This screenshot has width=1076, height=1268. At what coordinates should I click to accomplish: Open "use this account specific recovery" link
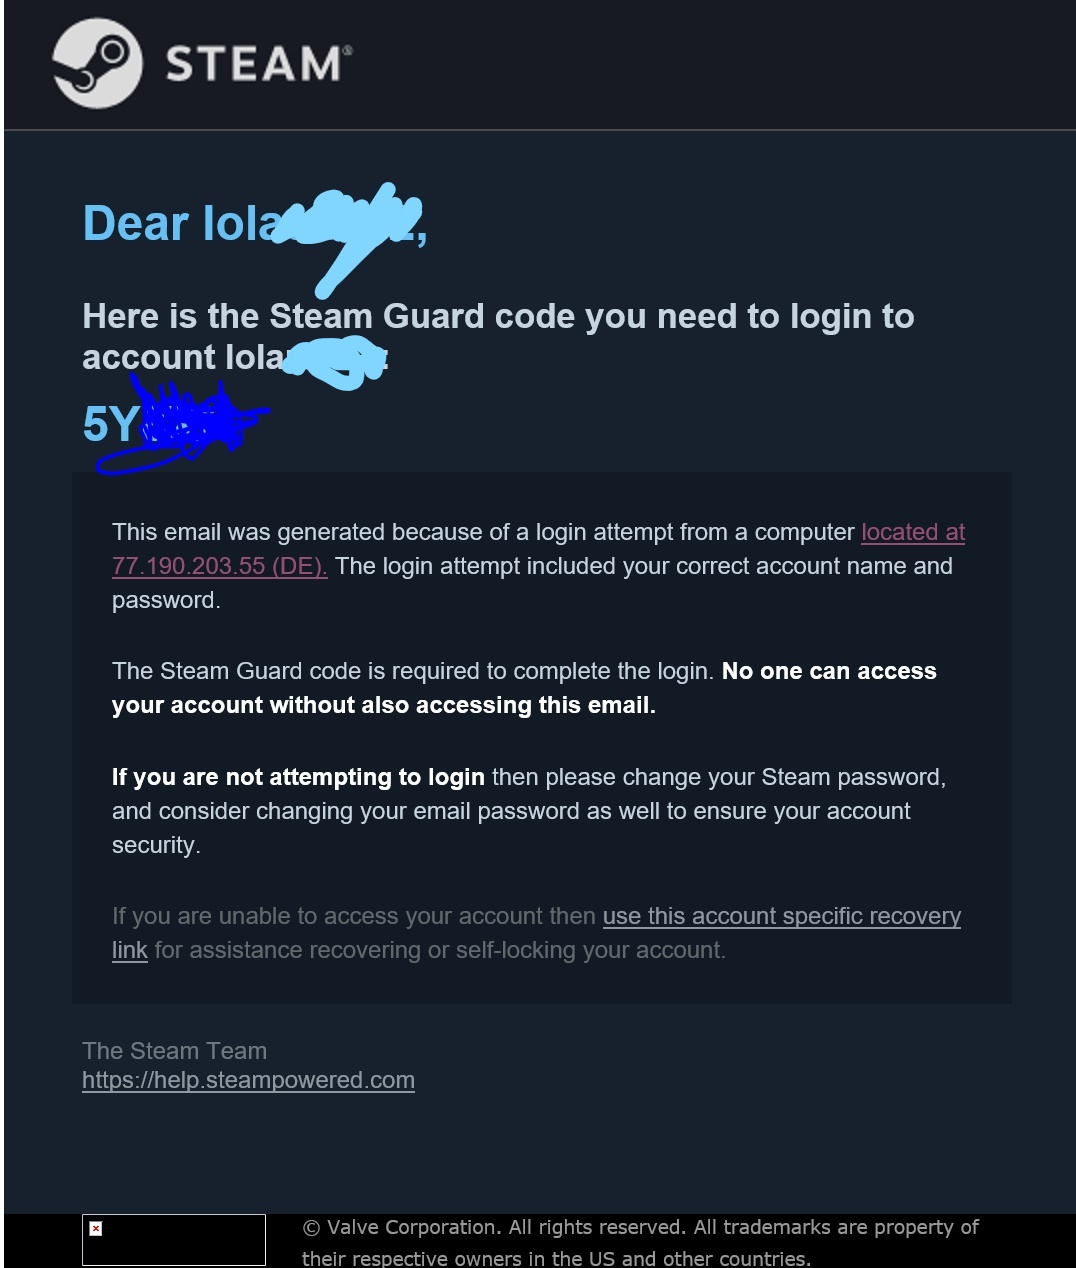coord(781,916)
